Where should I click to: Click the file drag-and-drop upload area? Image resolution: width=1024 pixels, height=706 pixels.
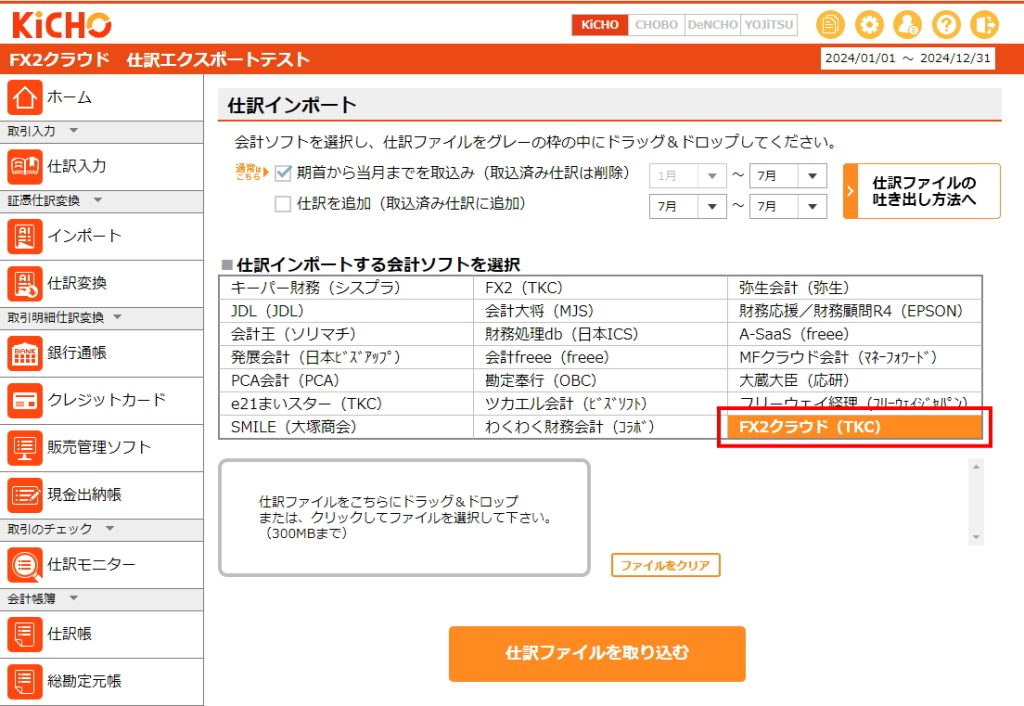pos(404,518)
